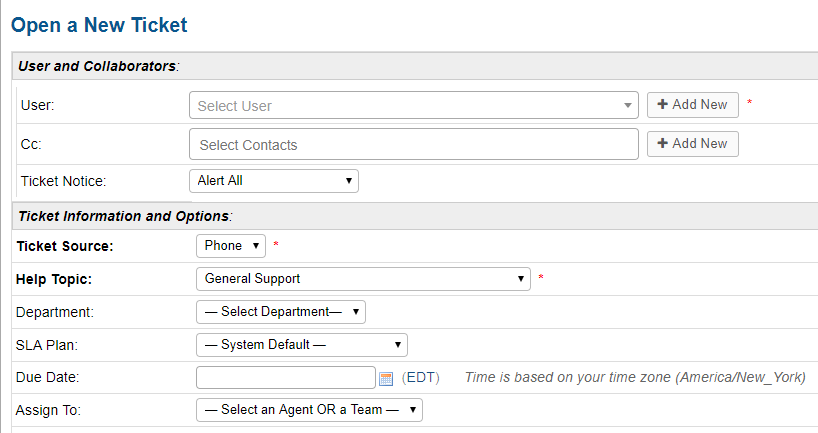Click the plus icon on User Add New
Viewport: 818px width, 433px height.
(661, 105)
